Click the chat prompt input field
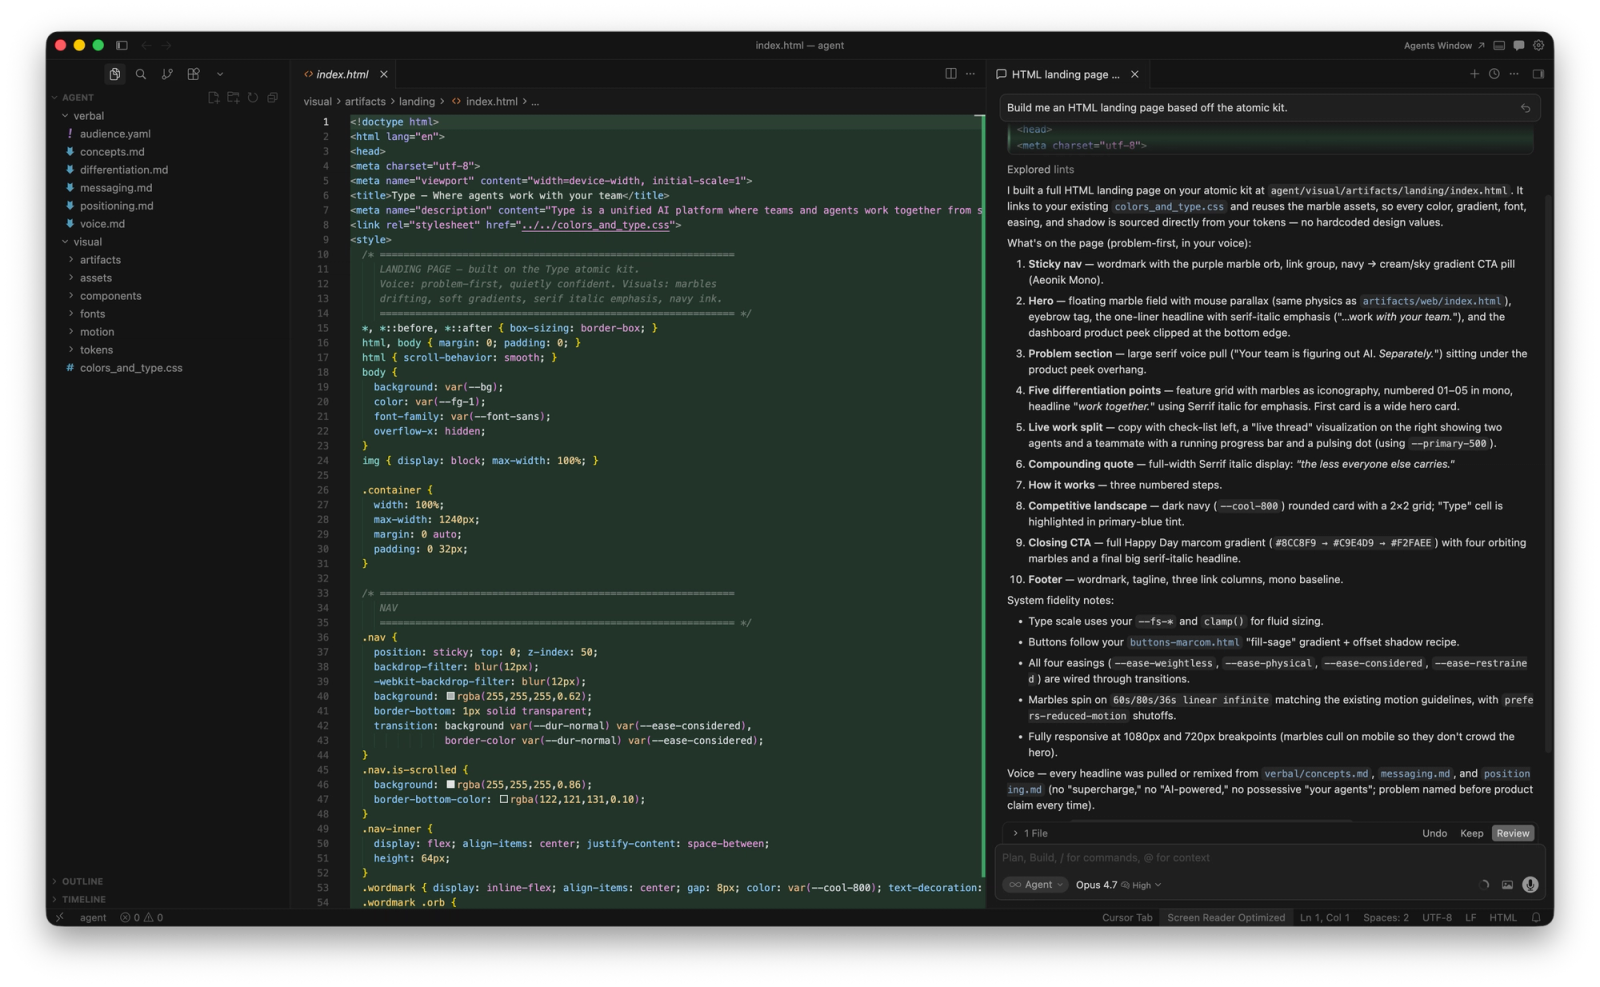The height and width of the screenshot is (987, 1600). 1270,858
